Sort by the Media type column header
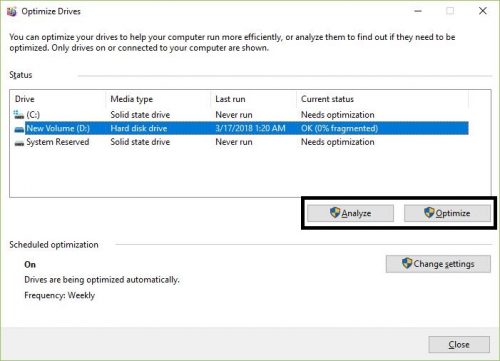 click(158, 99)
